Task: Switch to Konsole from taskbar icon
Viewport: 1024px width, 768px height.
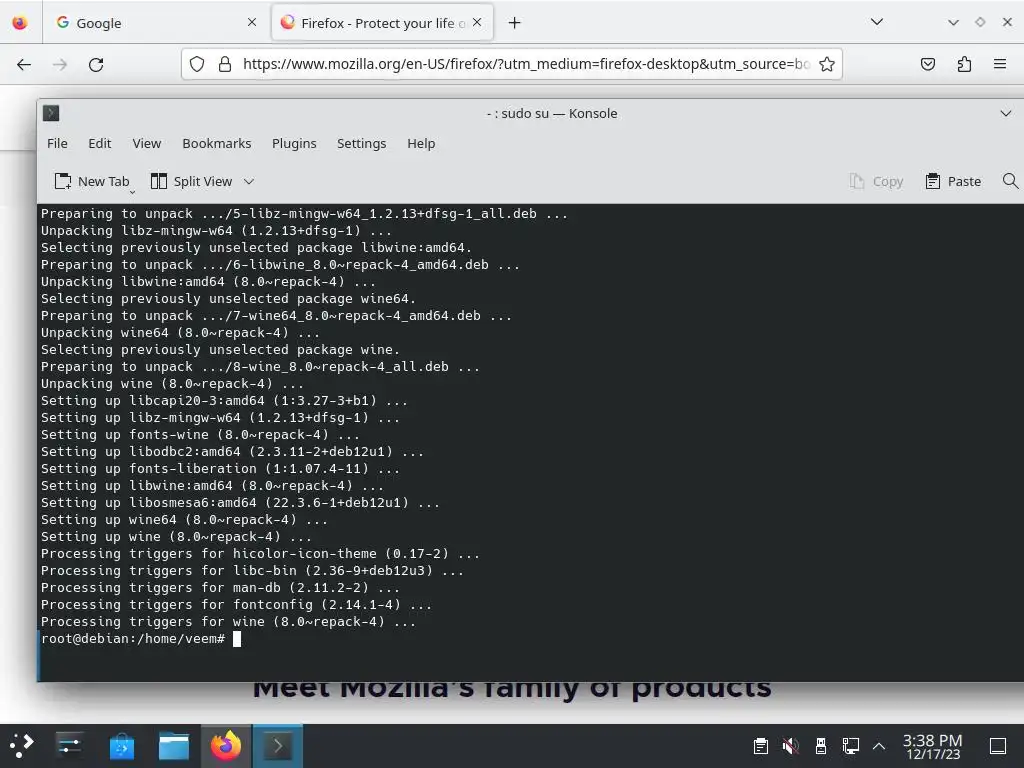Action: coord(278,746)
